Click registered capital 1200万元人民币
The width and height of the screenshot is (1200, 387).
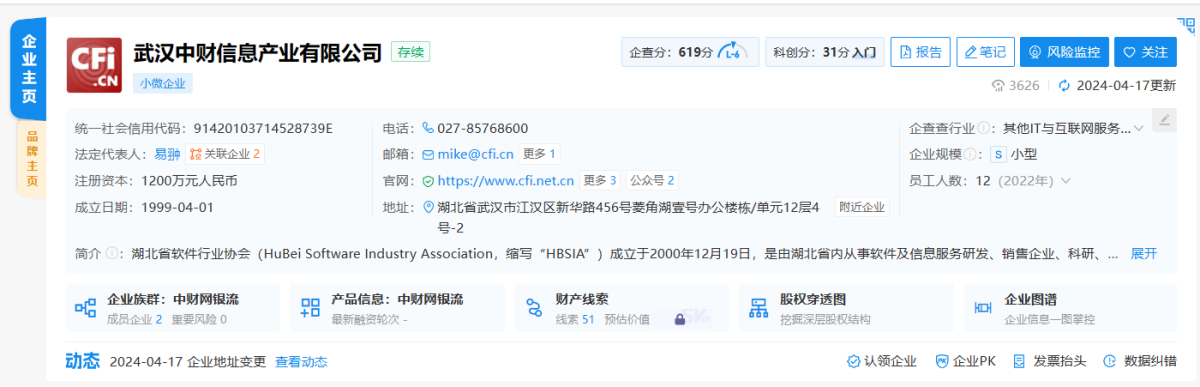click(x=188, y=181)
